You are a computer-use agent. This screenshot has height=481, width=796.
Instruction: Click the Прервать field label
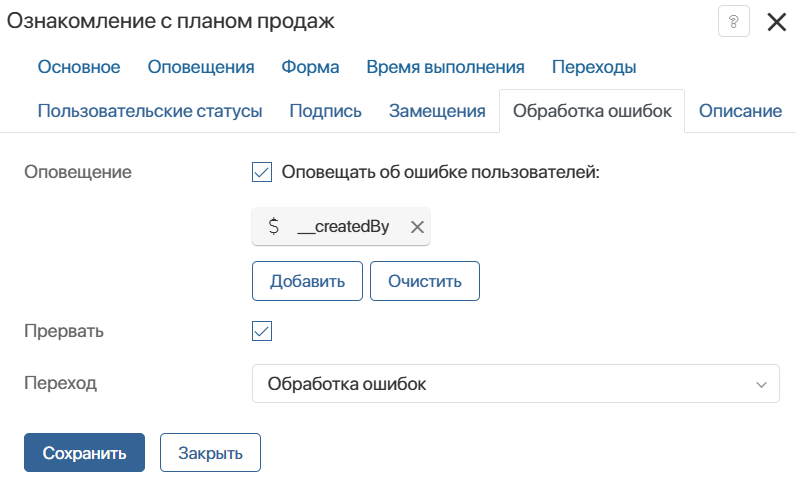coord(64,331)
